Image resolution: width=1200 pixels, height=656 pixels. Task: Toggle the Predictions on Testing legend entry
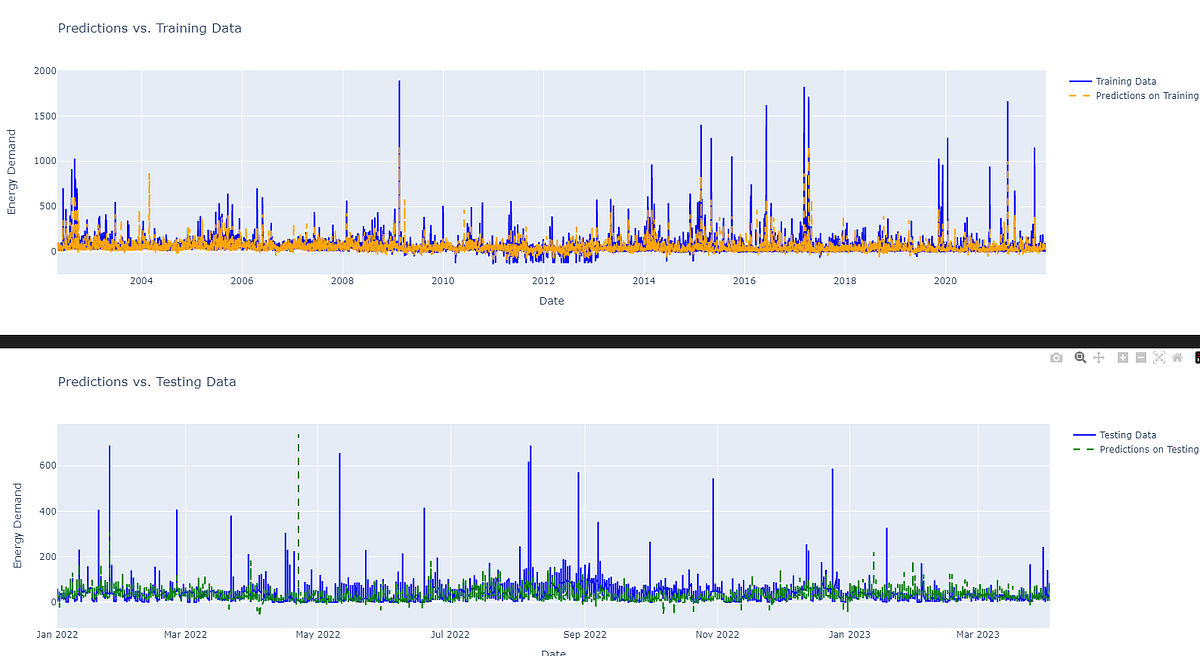(1146, 449)
